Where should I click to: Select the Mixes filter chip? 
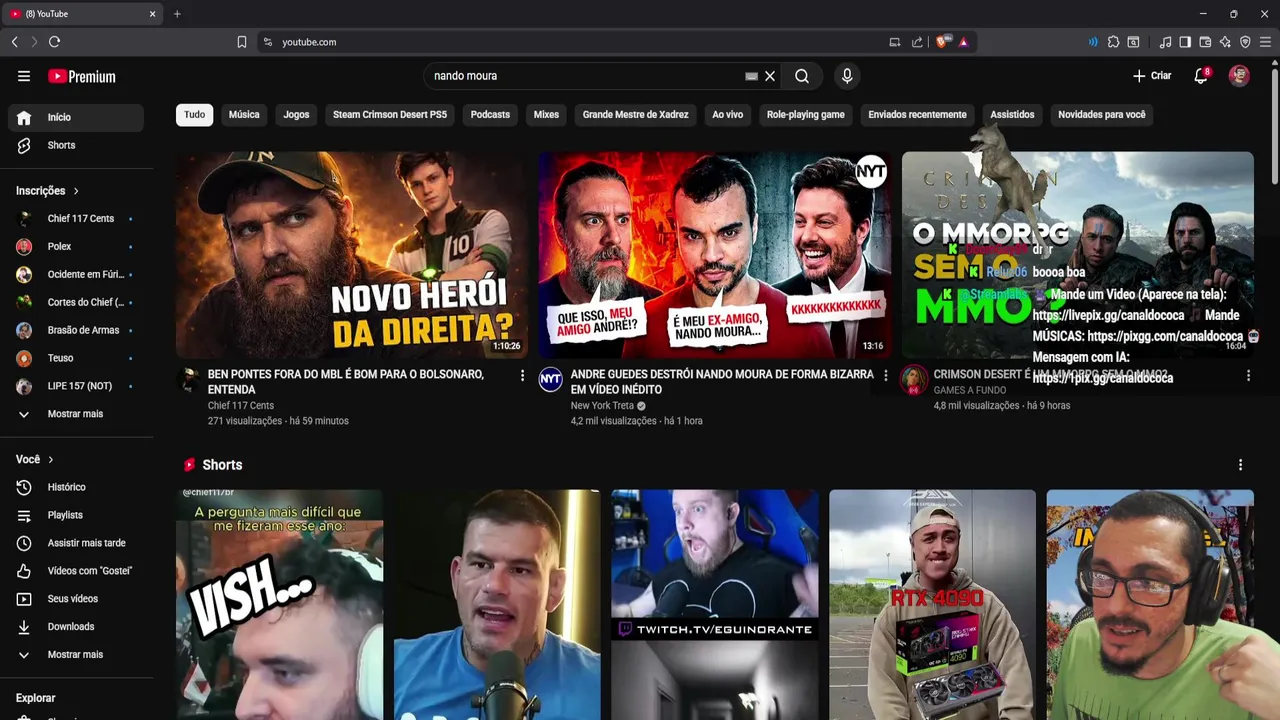546,115
